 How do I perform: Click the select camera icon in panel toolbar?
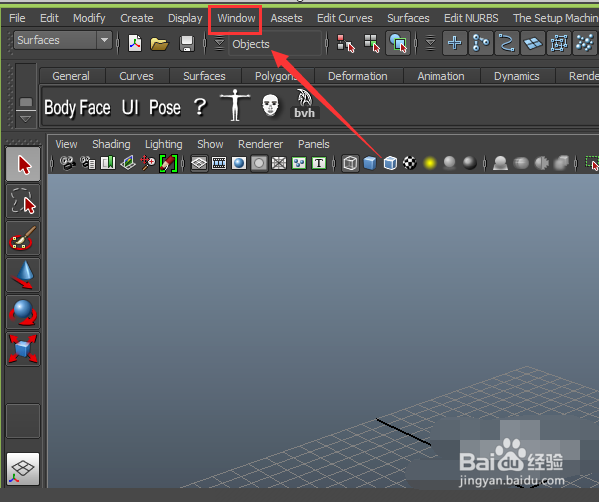coord(68,163)
